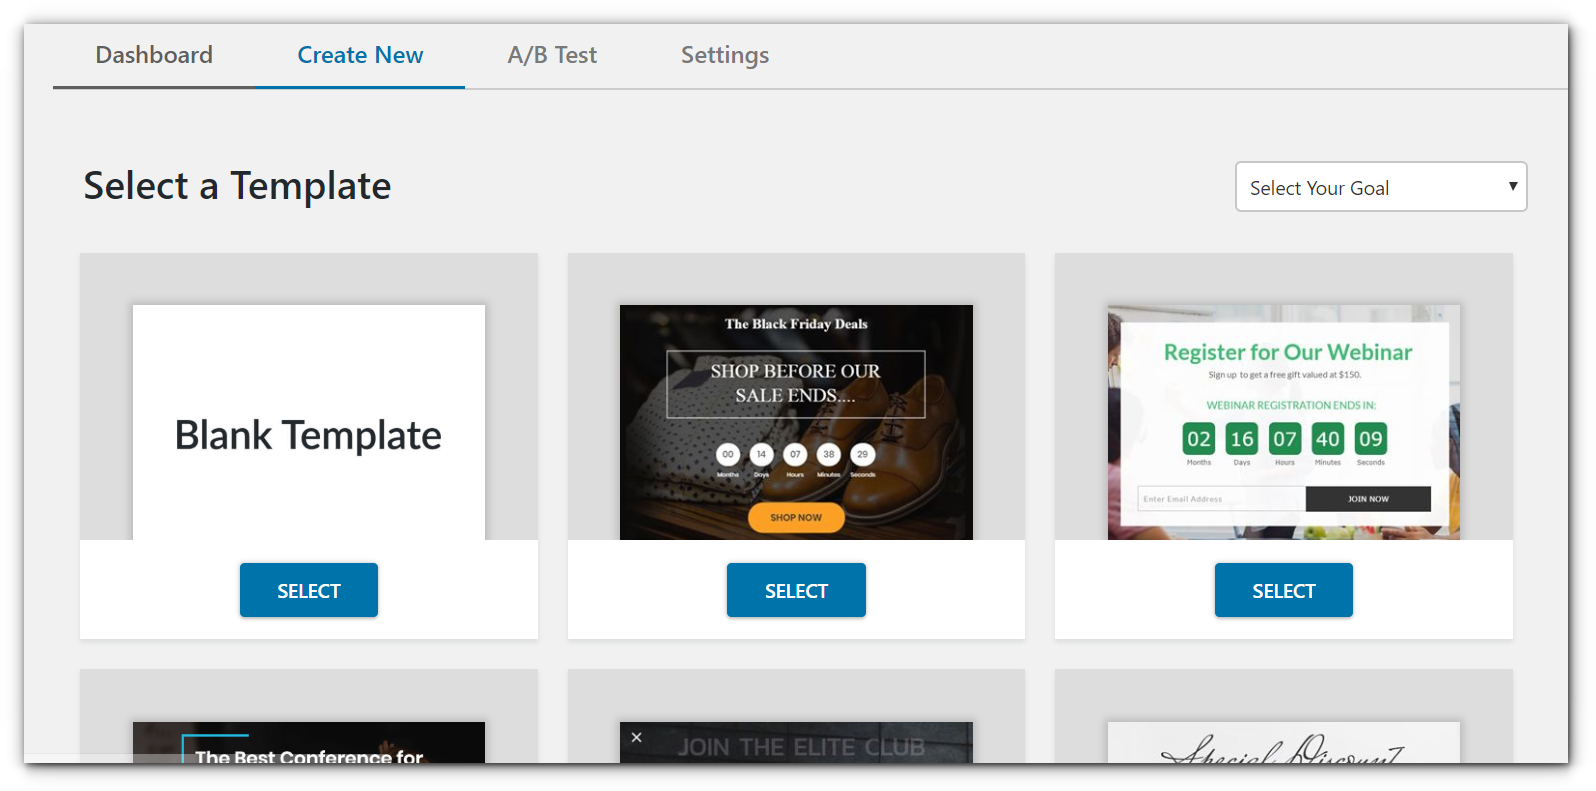Image resolution: width=1596 pixels, height=791 pixels.
Task: Open the Dashboard tab
Action: coord(154,55)
